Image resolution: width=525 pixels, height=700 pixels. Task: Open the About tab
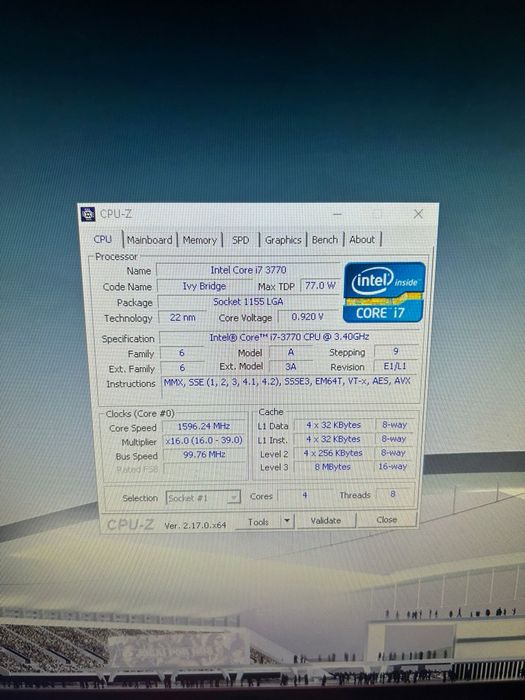click(362, 240)
